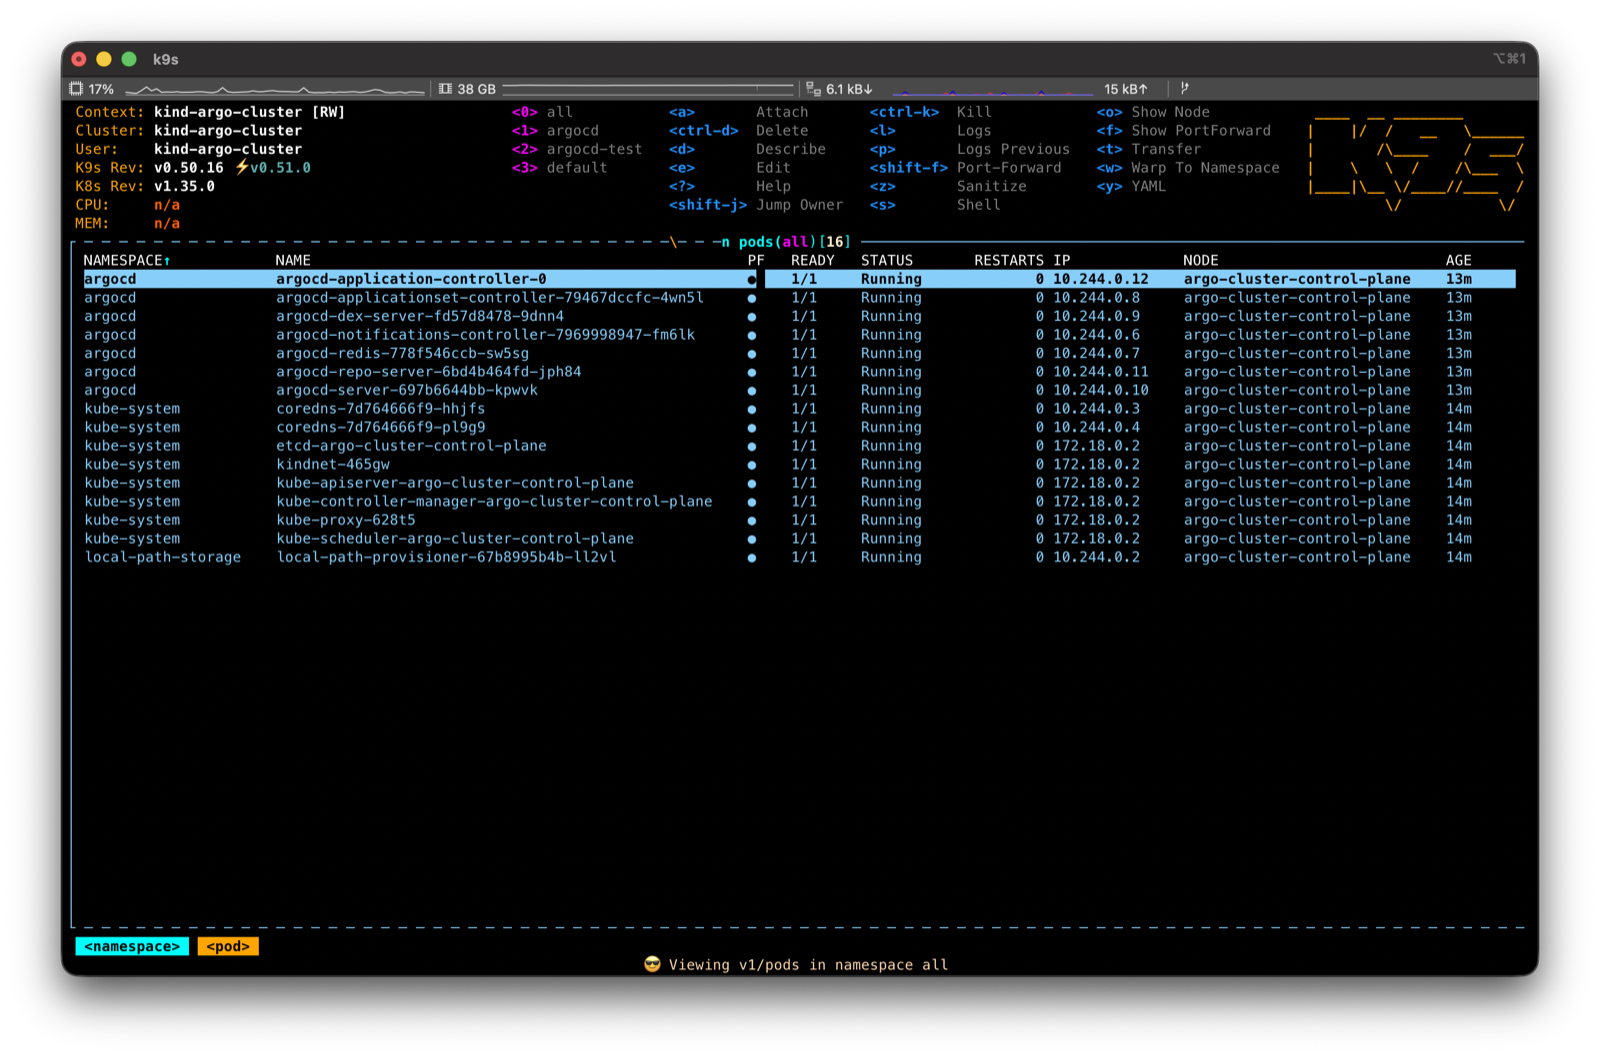Click the NODE column header
Image resolution: width=1600 pixels, height=1057 pixels.
tap(1200, 260)
